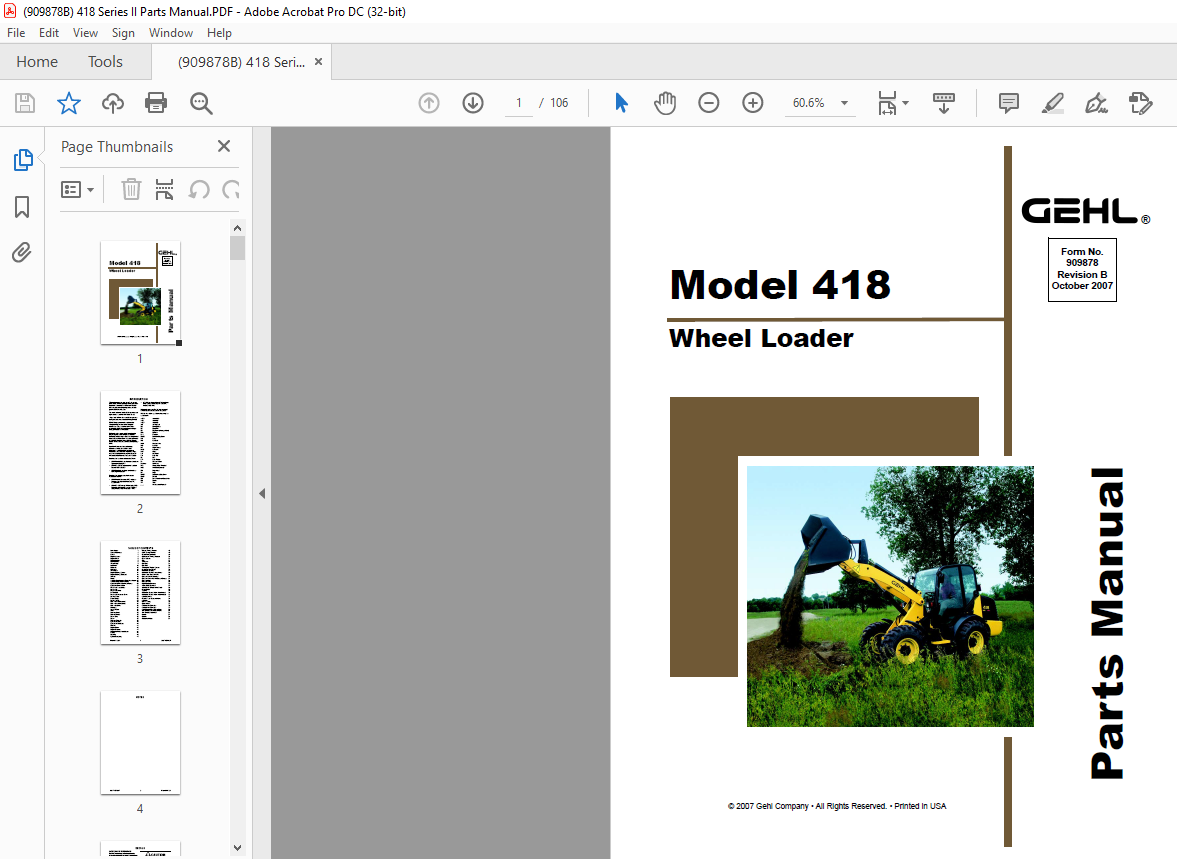This screenshot has height=859, width=1177.
Task: Select the page 3 thumbnail
Action: coord(140,592)
